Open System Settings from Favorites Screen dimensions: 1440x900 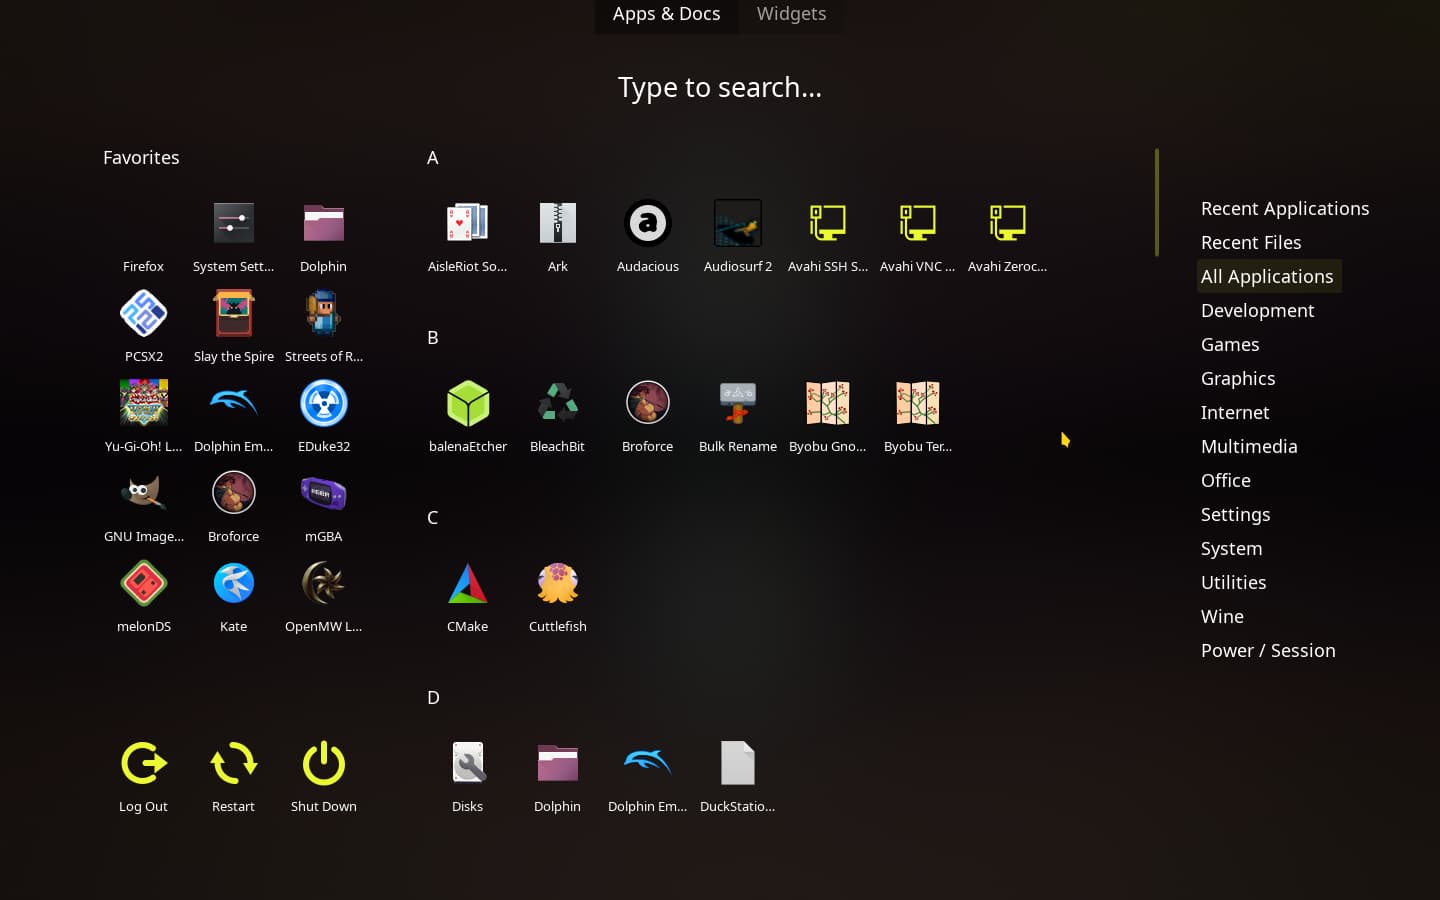[233, 237]
